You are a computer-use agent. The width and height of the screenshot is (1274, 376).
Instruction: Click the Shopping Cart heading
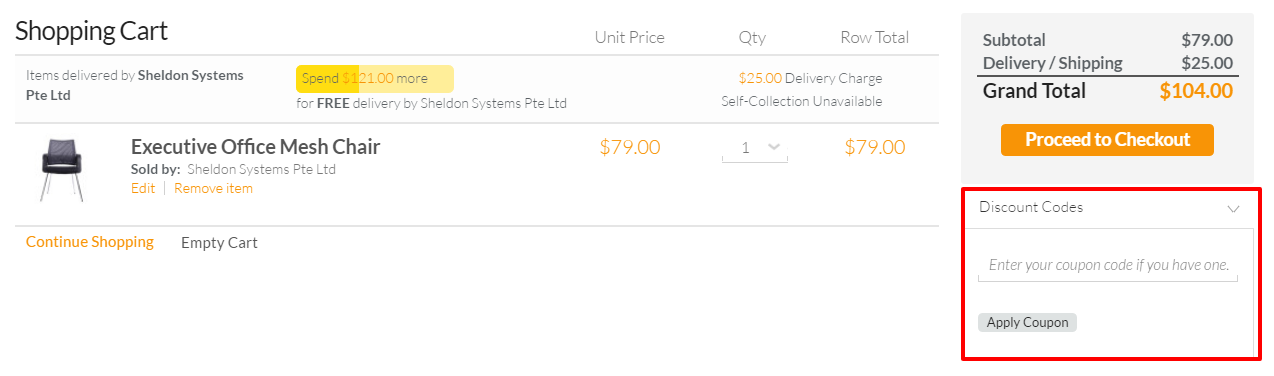click(x=92, y=31)
